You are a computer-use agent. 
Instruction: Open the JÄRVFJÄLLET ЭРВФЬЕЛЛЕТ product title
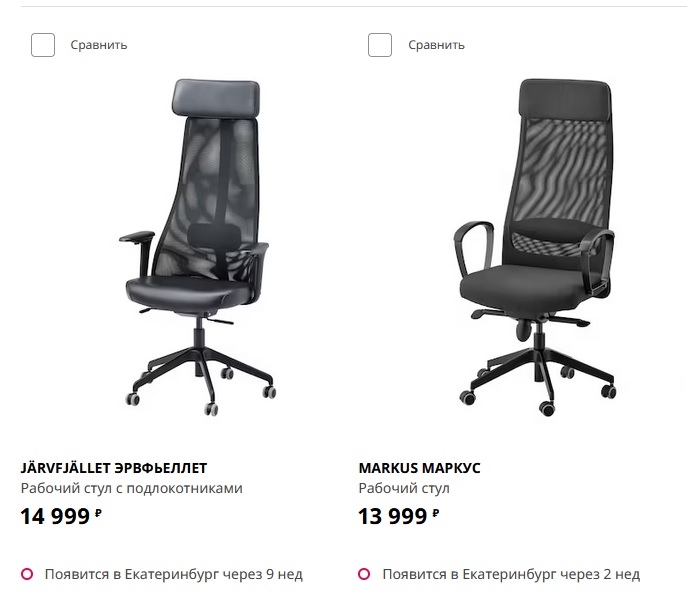point(113,468)
